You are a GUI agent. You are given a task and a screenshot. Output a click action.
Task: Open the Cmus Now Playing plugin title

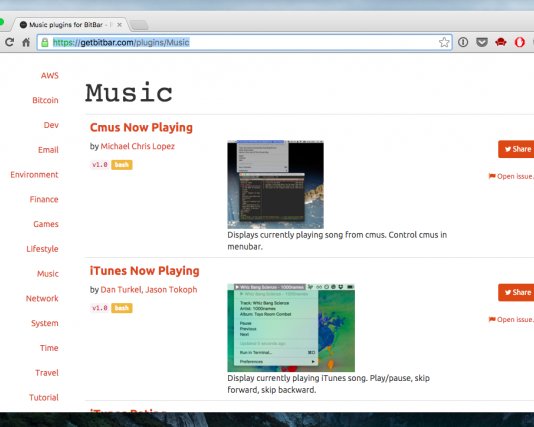[141, 127]
